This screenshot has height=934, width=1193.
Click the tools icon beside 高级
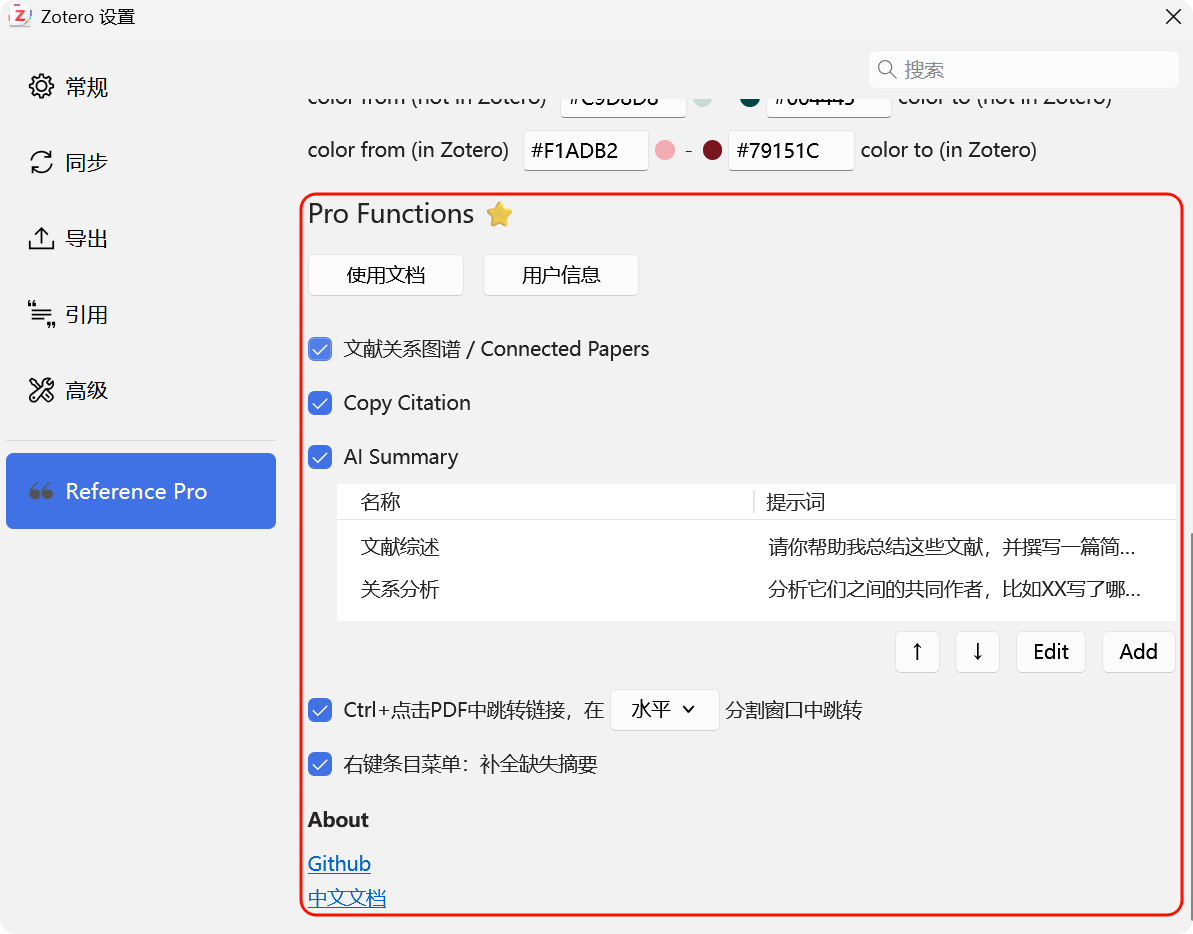click(41, 390)
